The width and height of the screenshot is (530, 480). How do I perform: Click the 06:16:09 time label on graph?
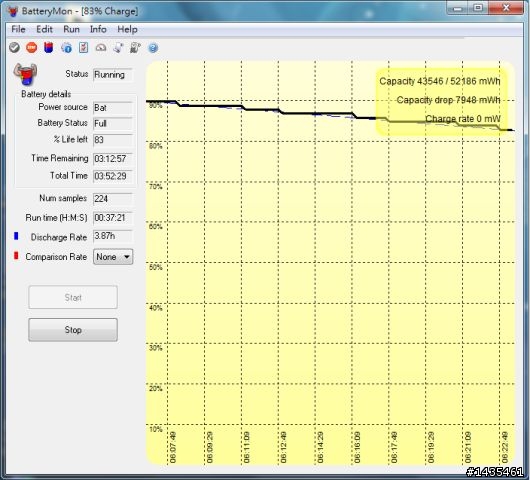(357, 447)
